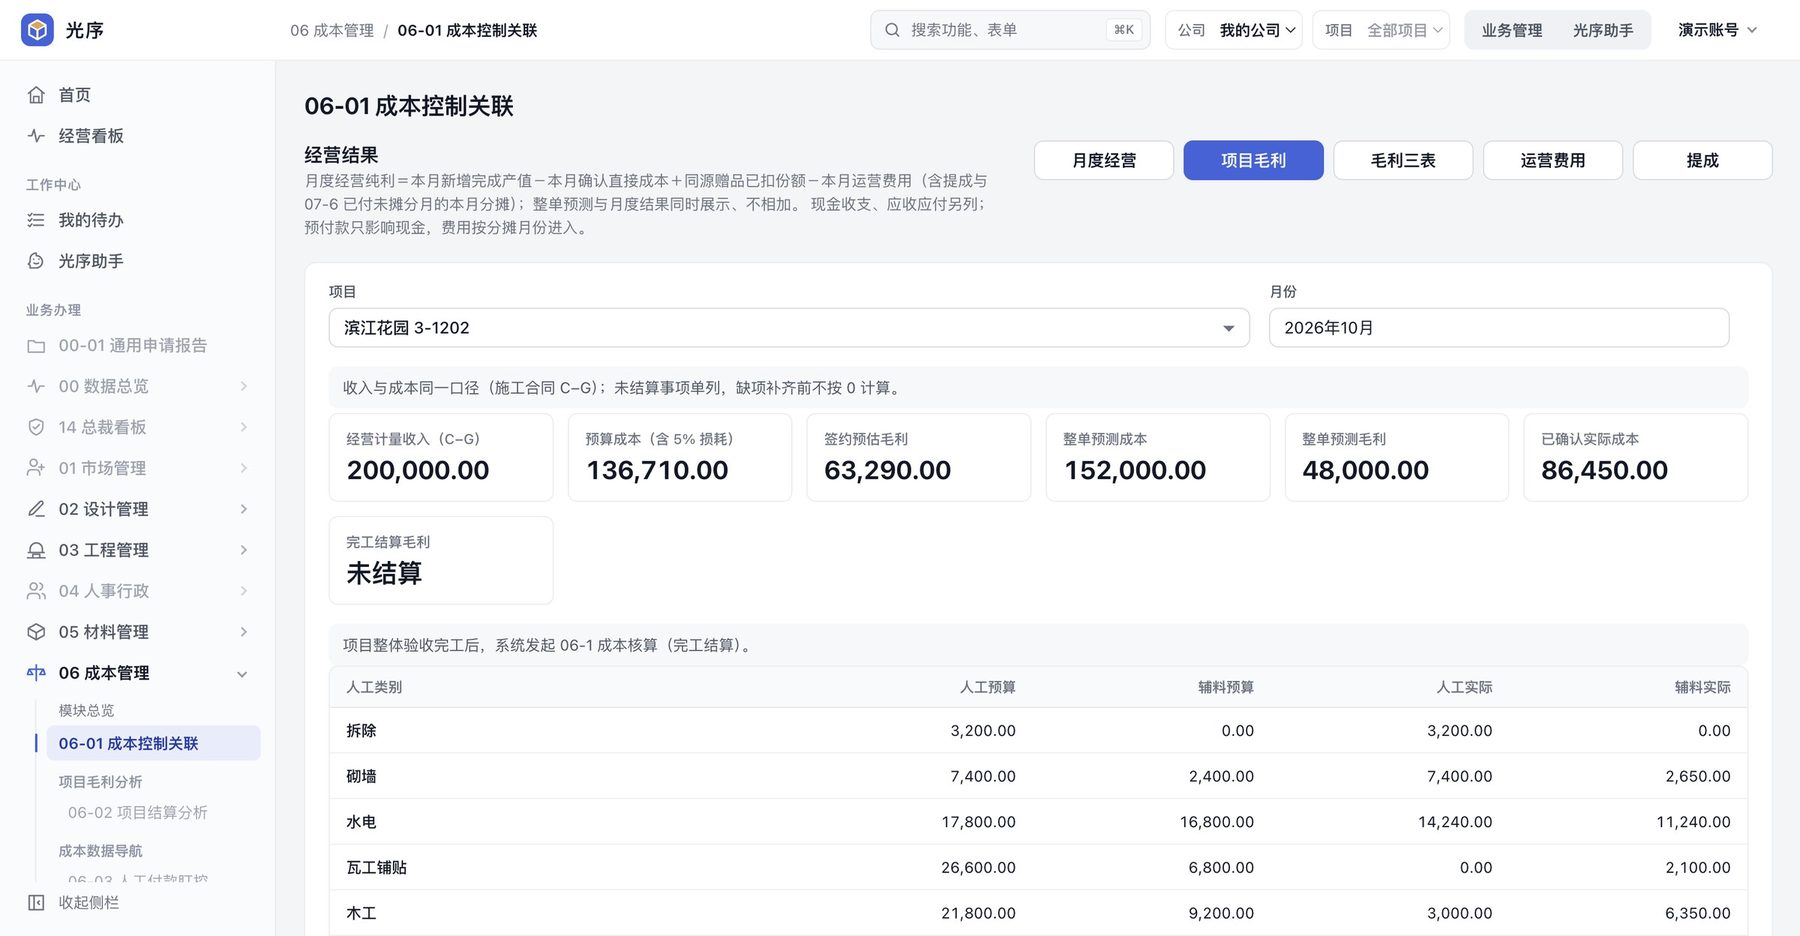Click 06 成本管理 scale icon
The width and height of the screenshot is (1800, 936).
click(36, 673)
